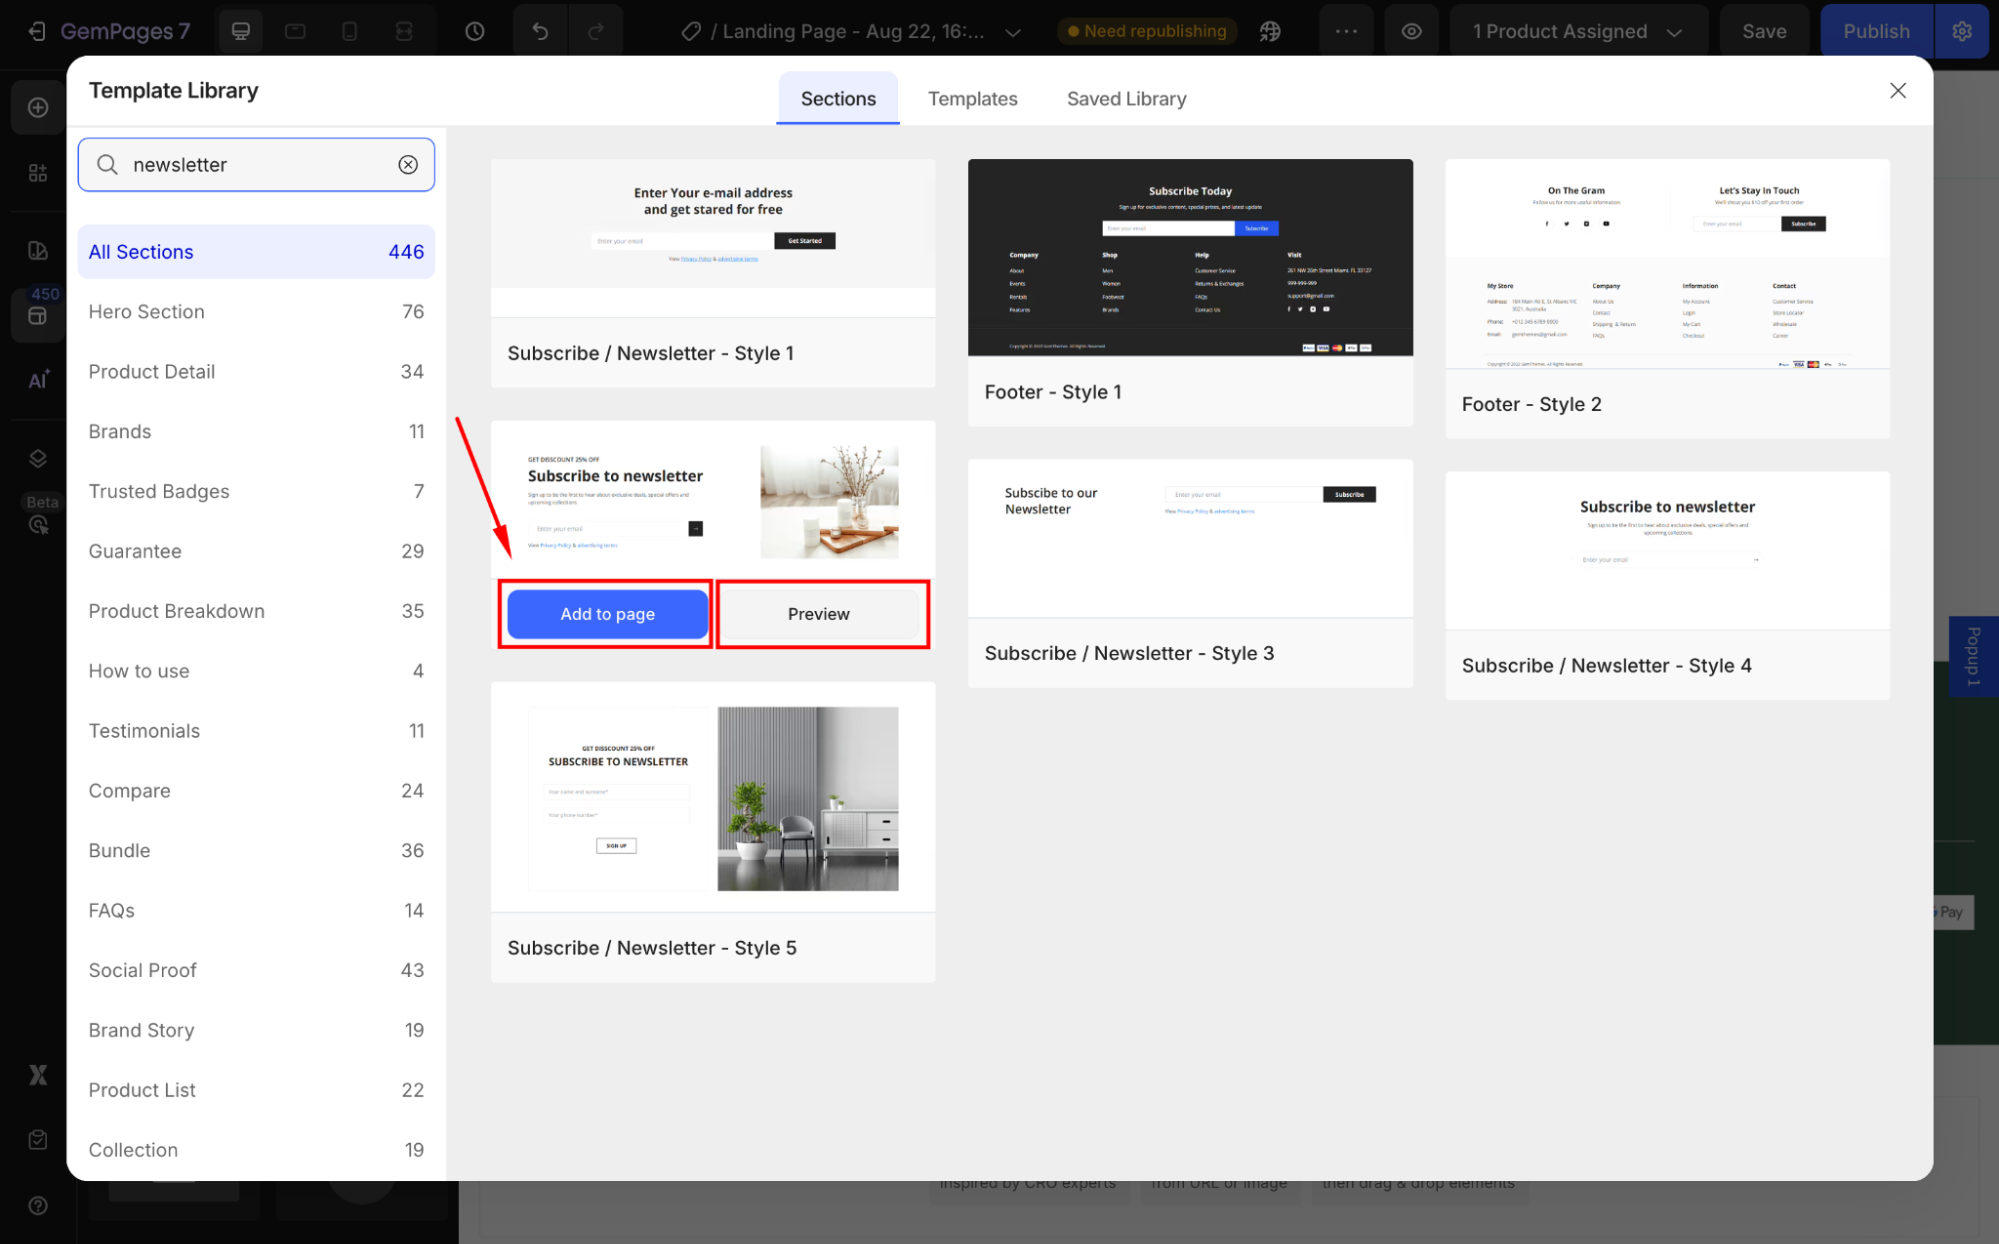Select the desktop device view icon

[241, 31]
